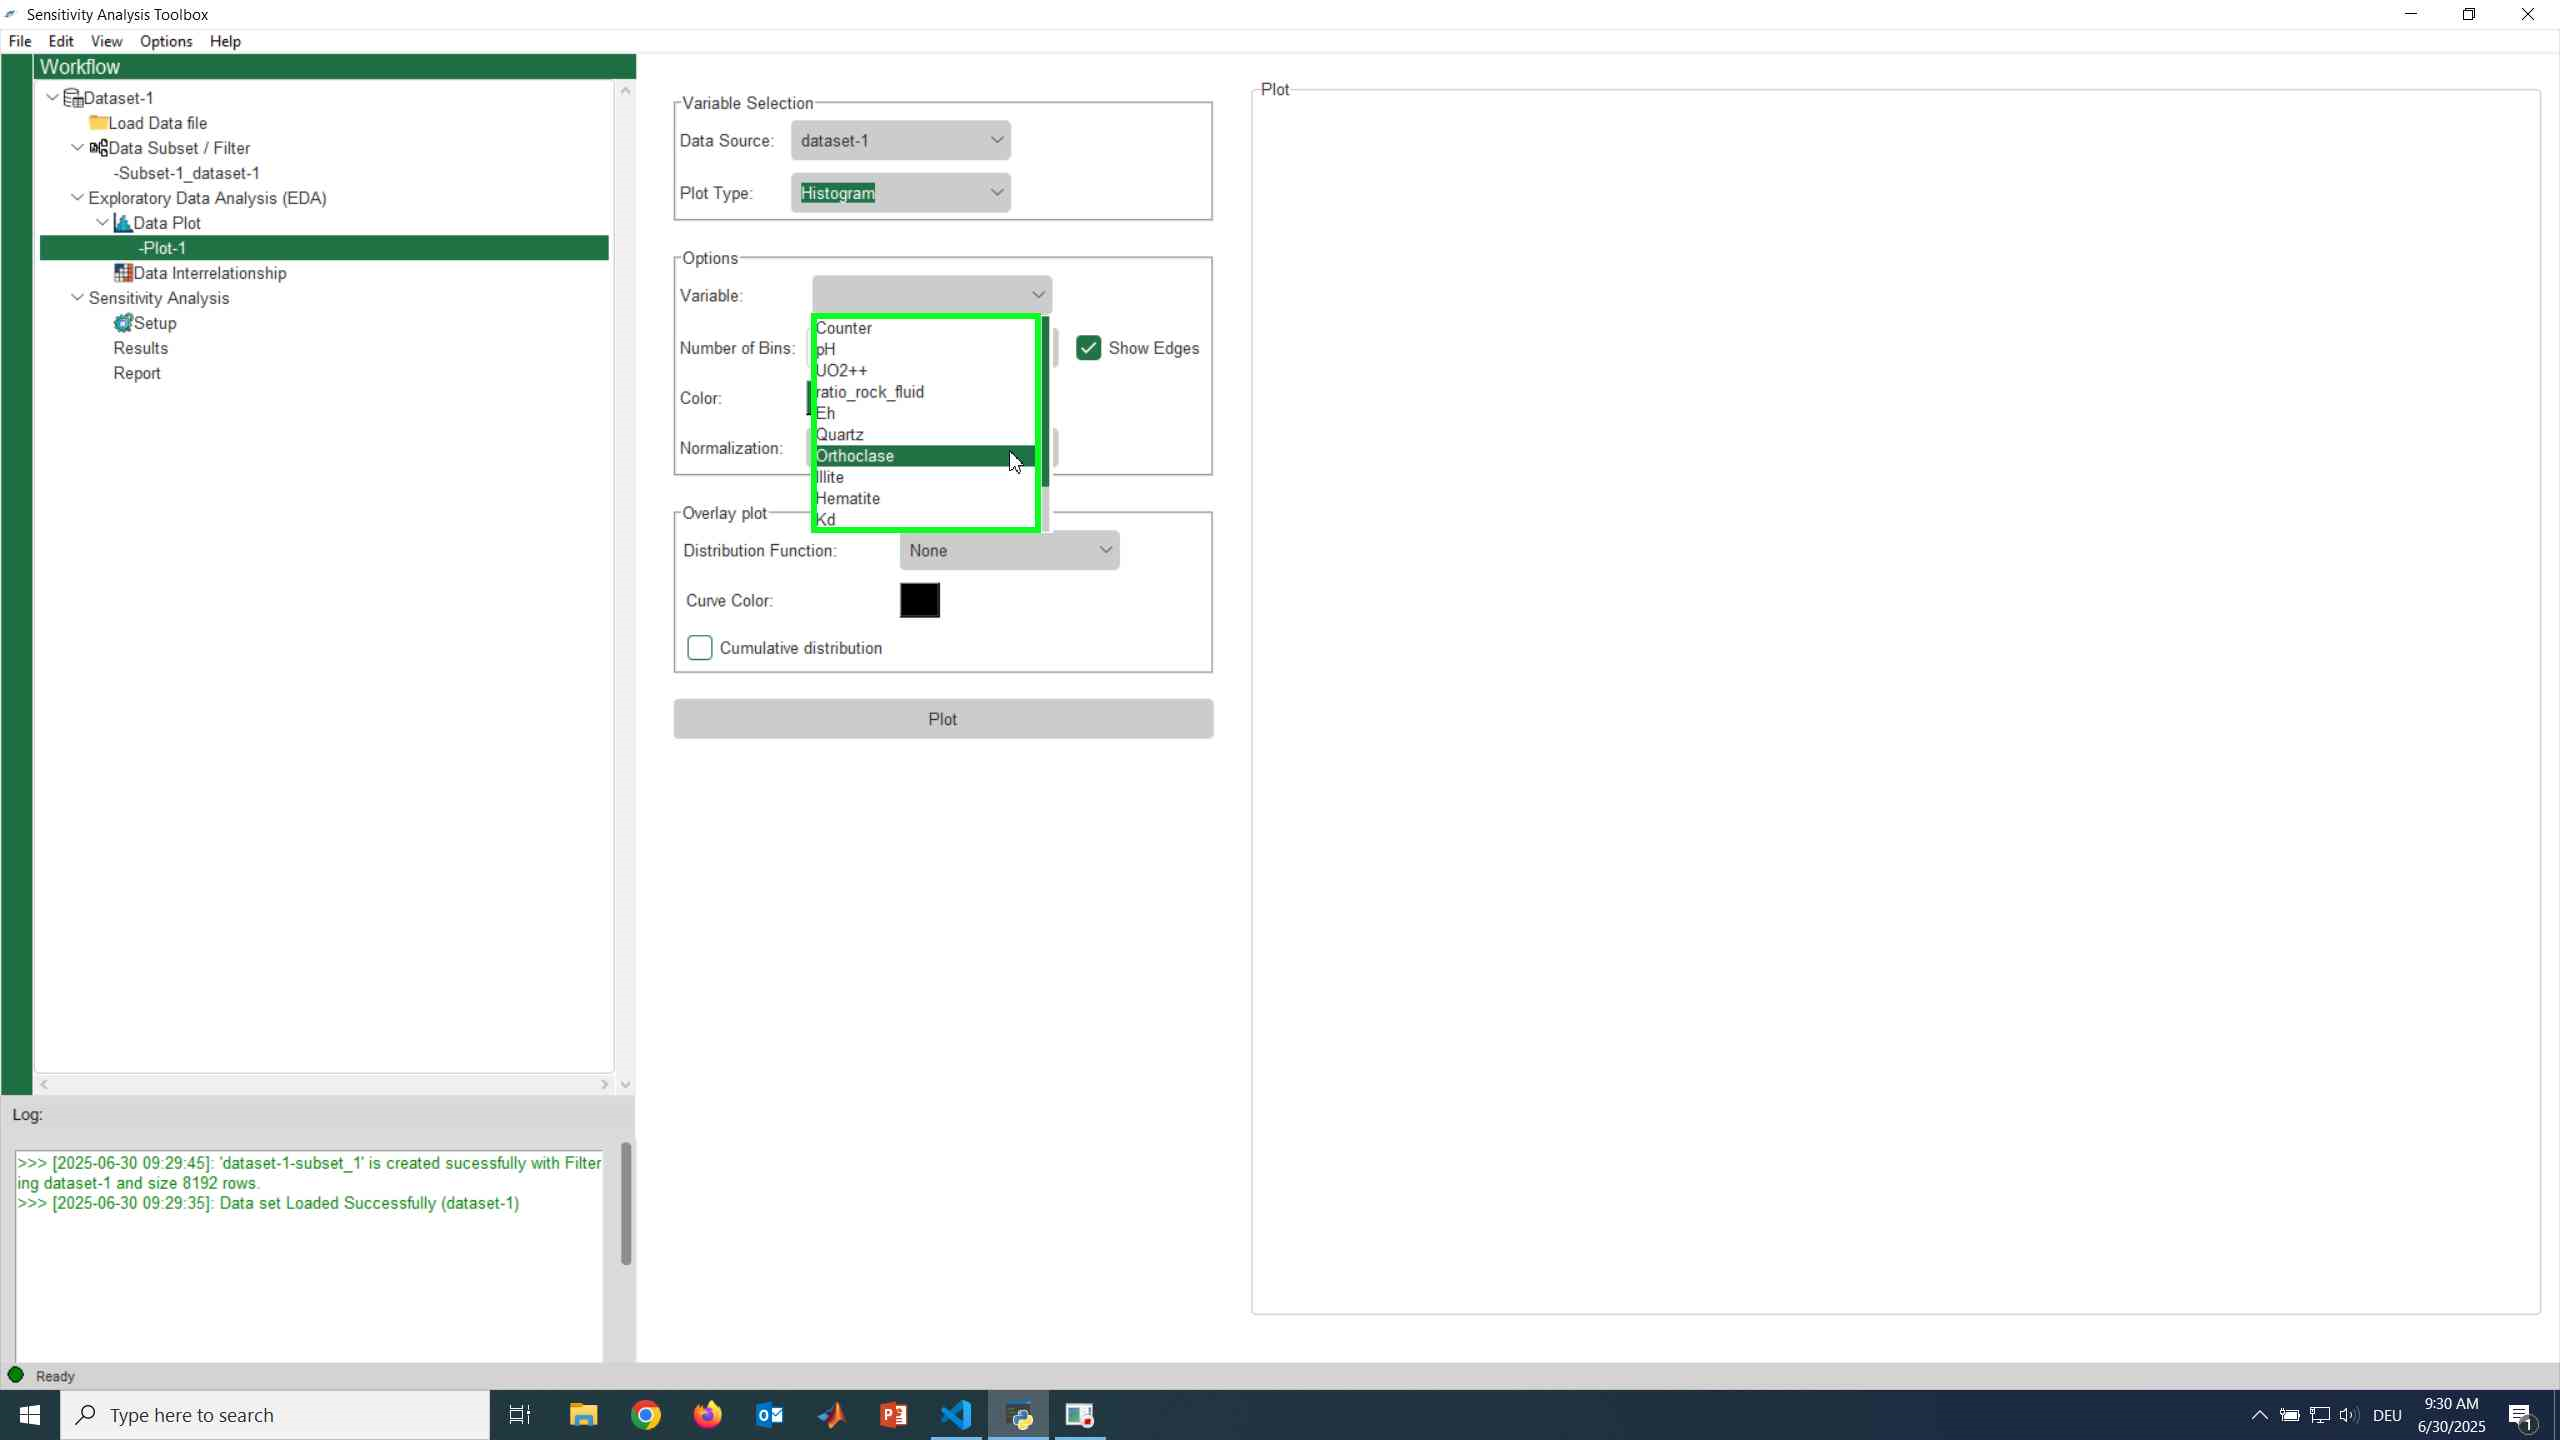Screen dimensions: 2560x1440
Task: Choose ratio_rock_fluid from variable list
Action: [925, 392]
